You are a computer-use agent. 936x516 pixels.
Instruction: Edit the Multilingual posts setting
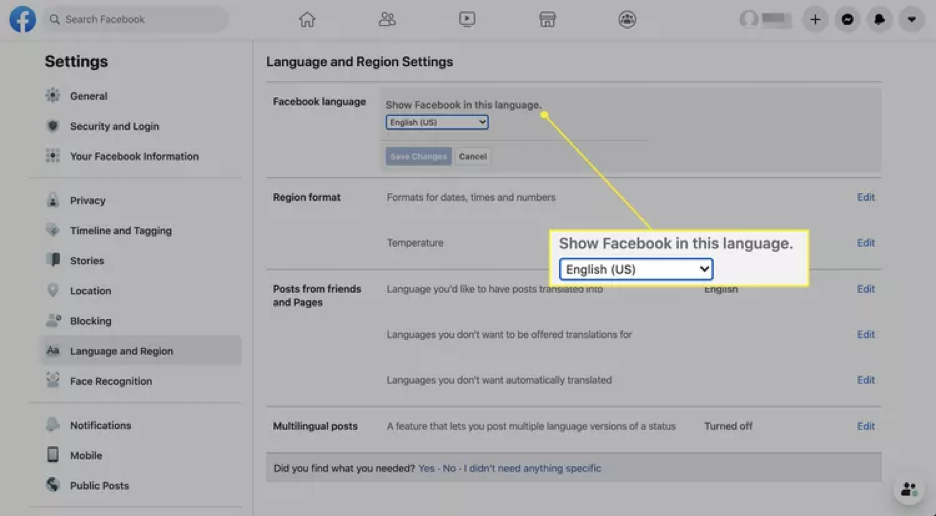pyautogui.click(x=865, y=426)
